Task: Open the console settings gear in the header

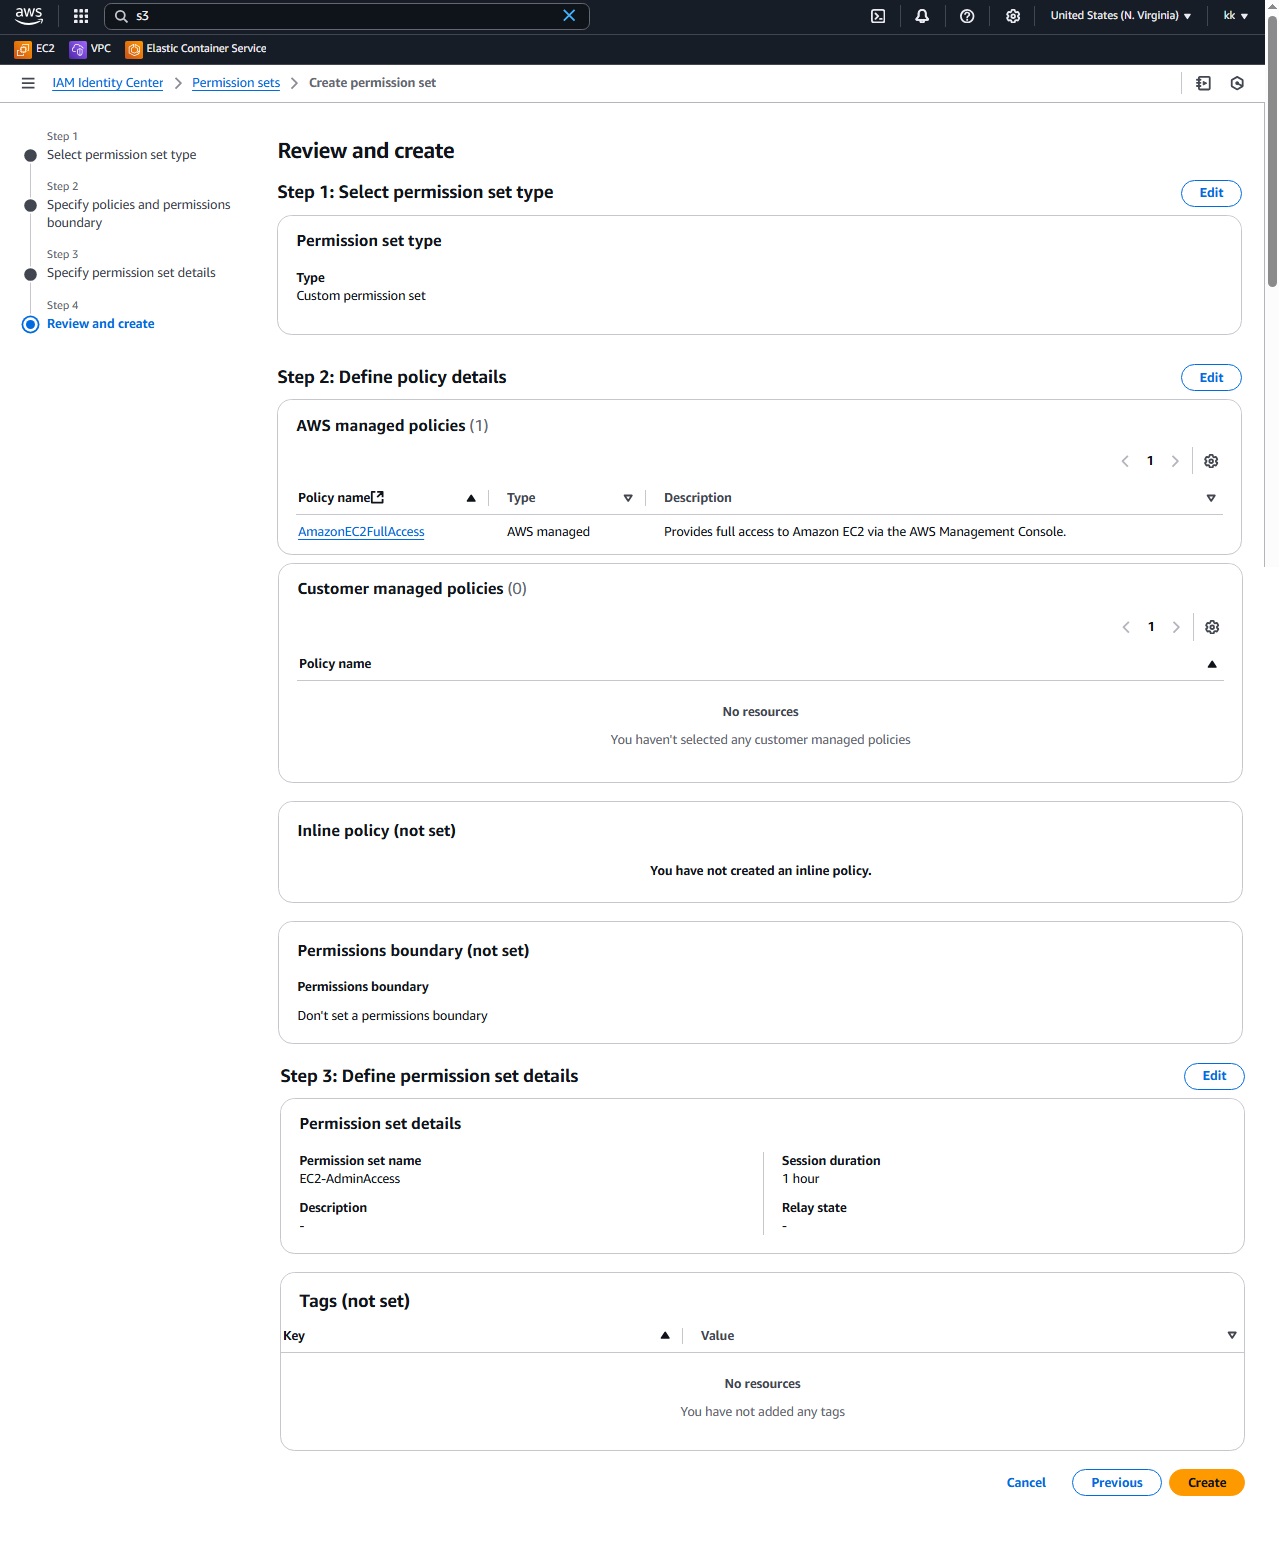Action: [x=1013, y=16]
